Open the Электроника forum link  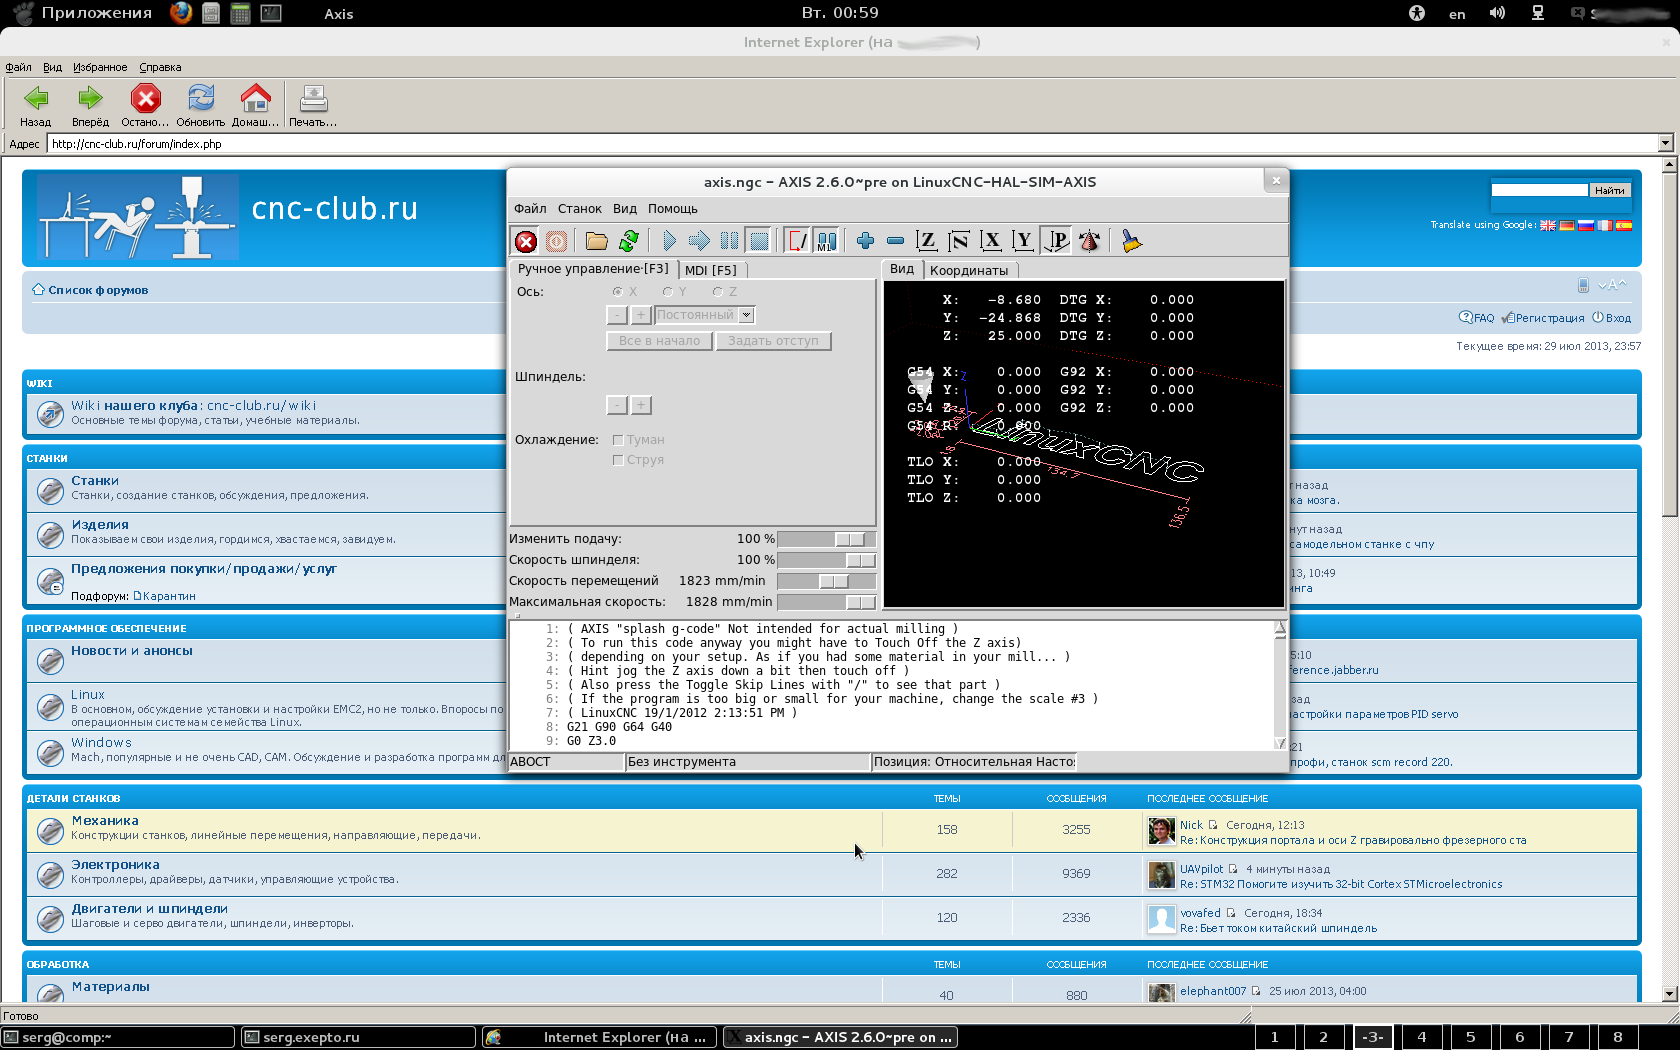coord(115,865)
